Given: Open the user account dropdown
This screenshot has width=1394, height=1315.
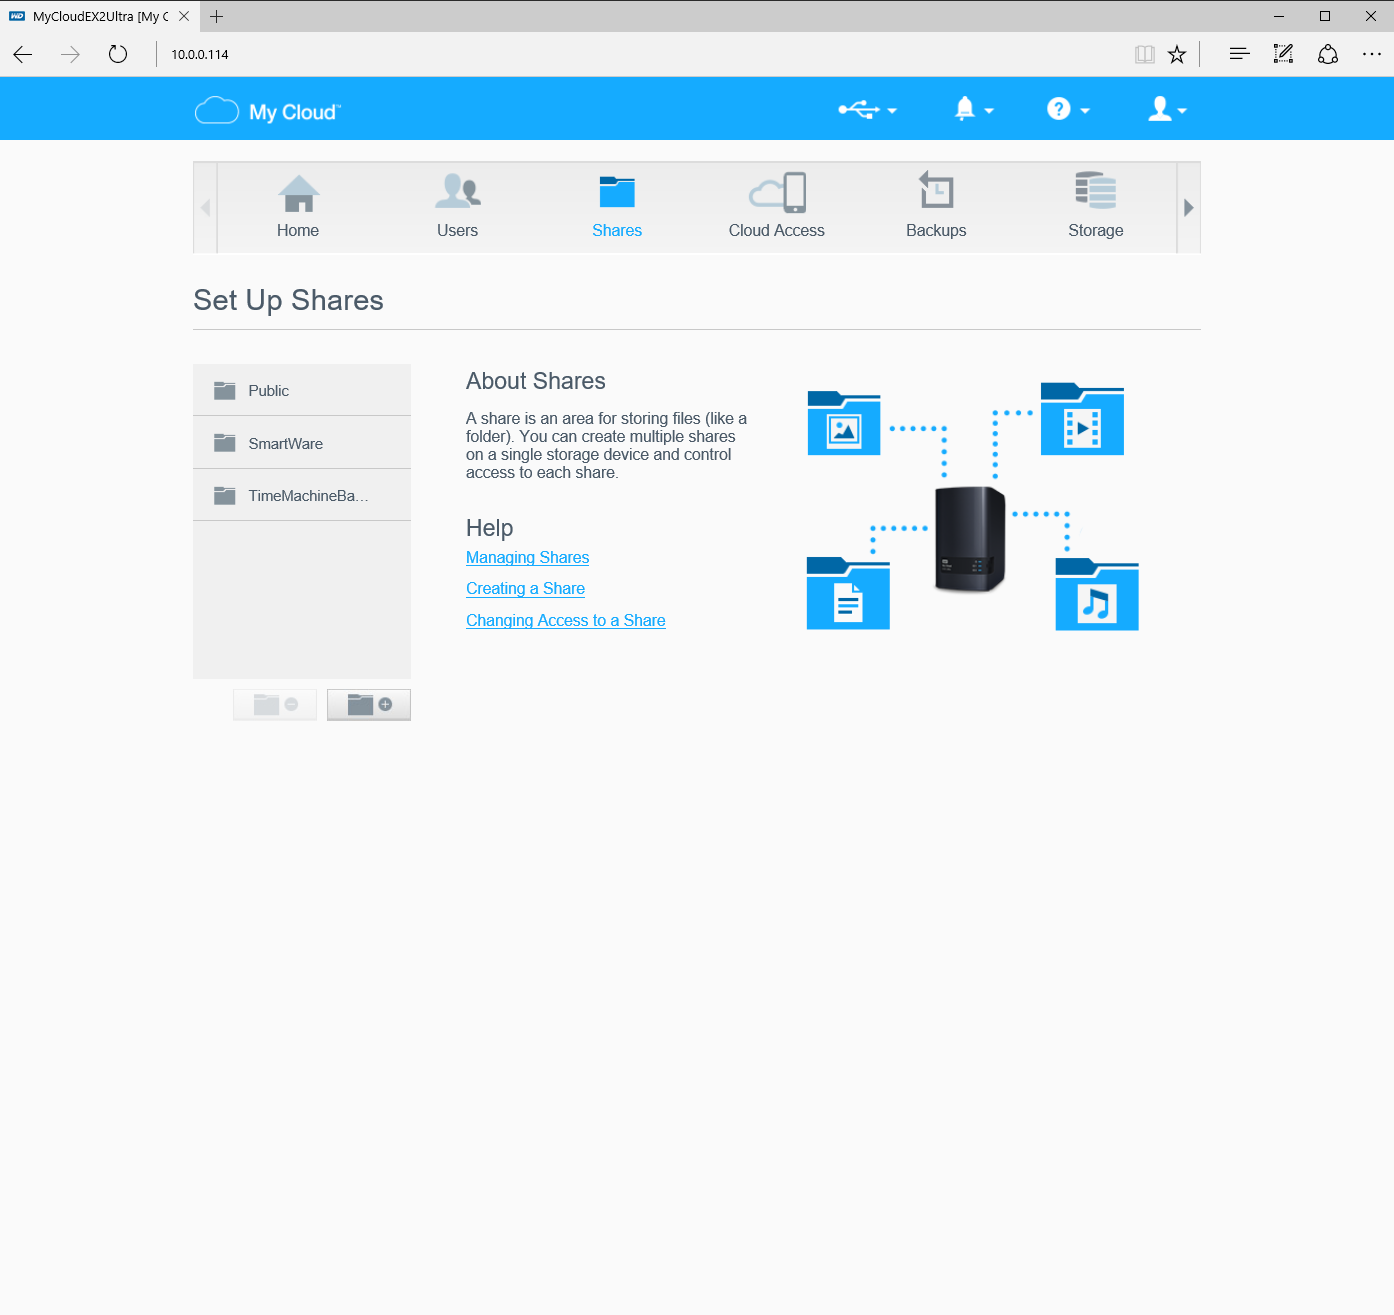Looking at the screenshot, I should pos(1166,110).
